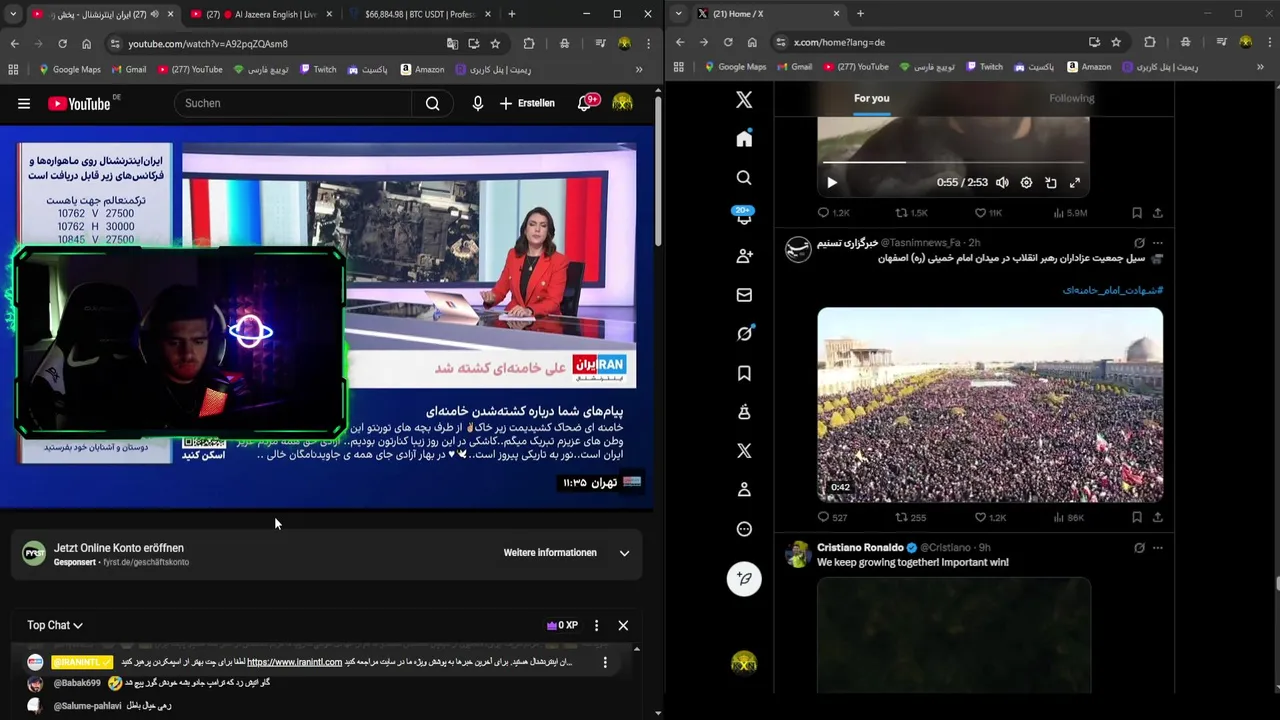Open the X Follow people sidebar icon
Image resolution: width=1280 pixels, height=720 pixels.
click(744, 256)
